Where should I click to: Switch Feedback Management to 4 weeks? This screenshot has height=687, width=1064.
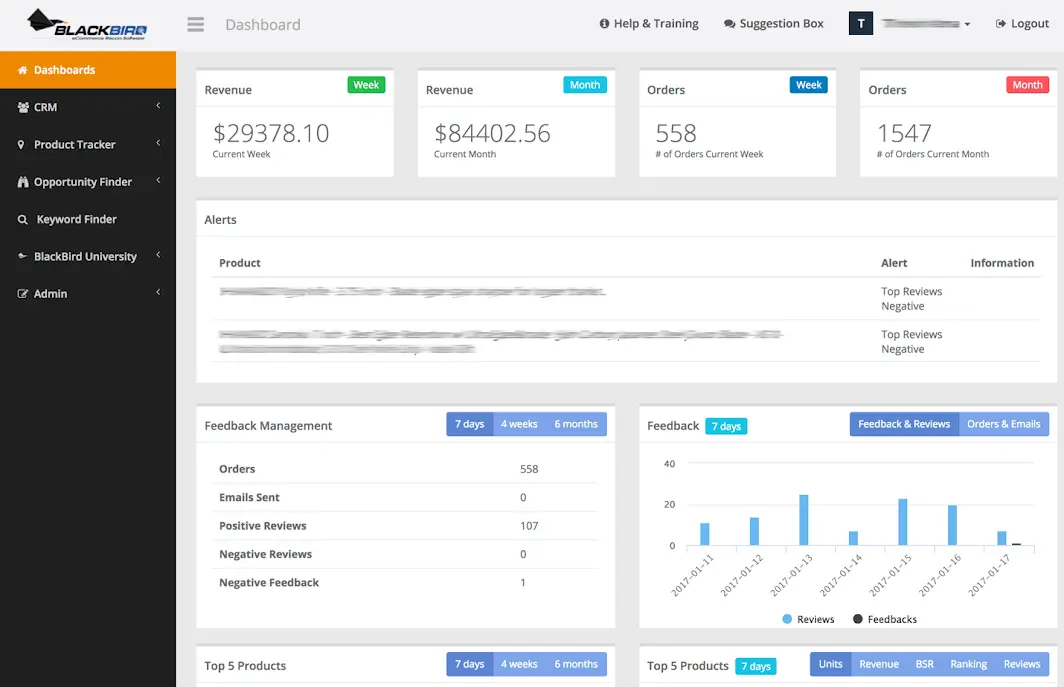tap(520, 424)
